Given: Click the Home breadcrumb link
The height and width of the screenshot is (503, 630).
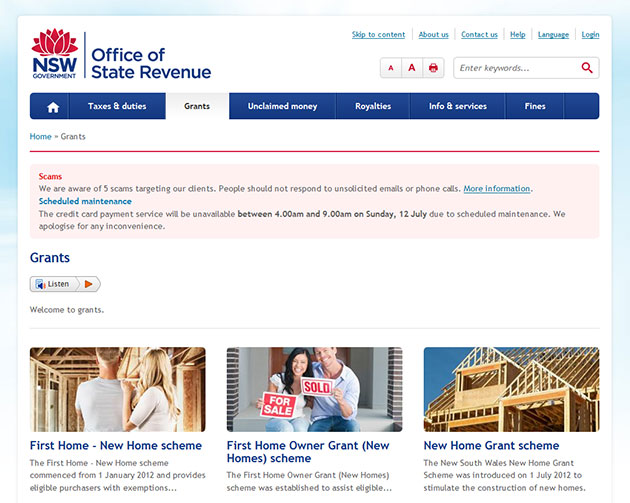Looking at the screenshot, I should pyautogui.click(x=40, y=136).
